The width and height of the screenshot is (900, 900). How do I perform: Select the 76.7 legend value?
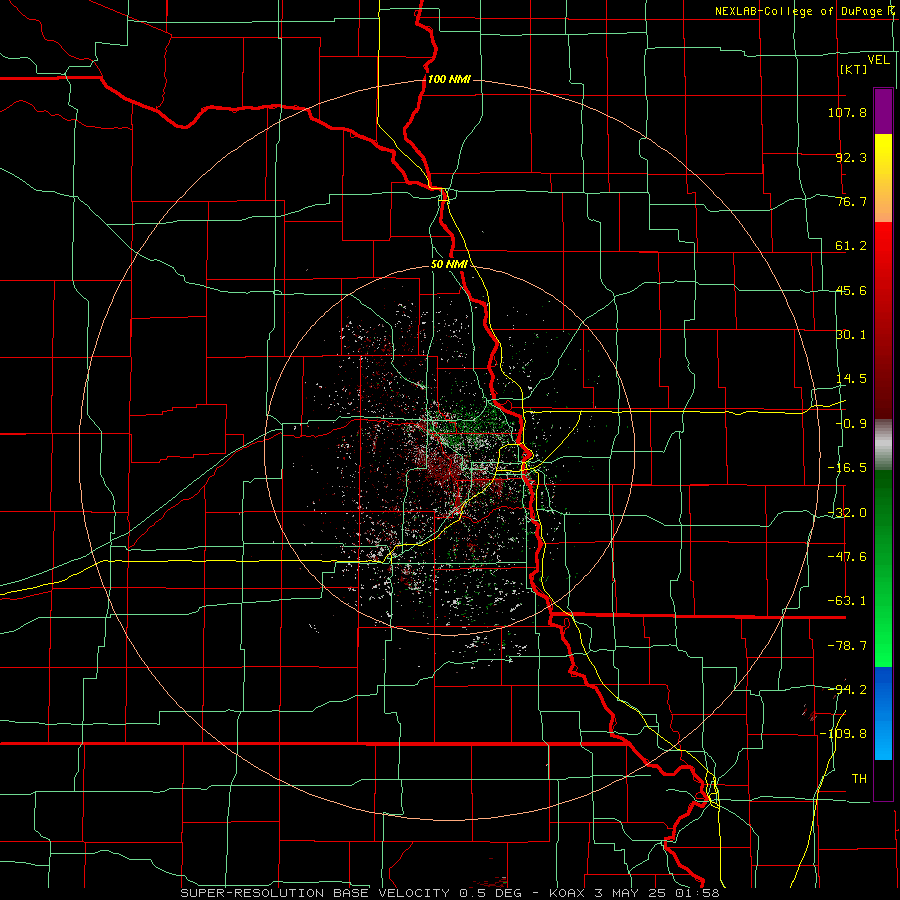click(851, 201)
